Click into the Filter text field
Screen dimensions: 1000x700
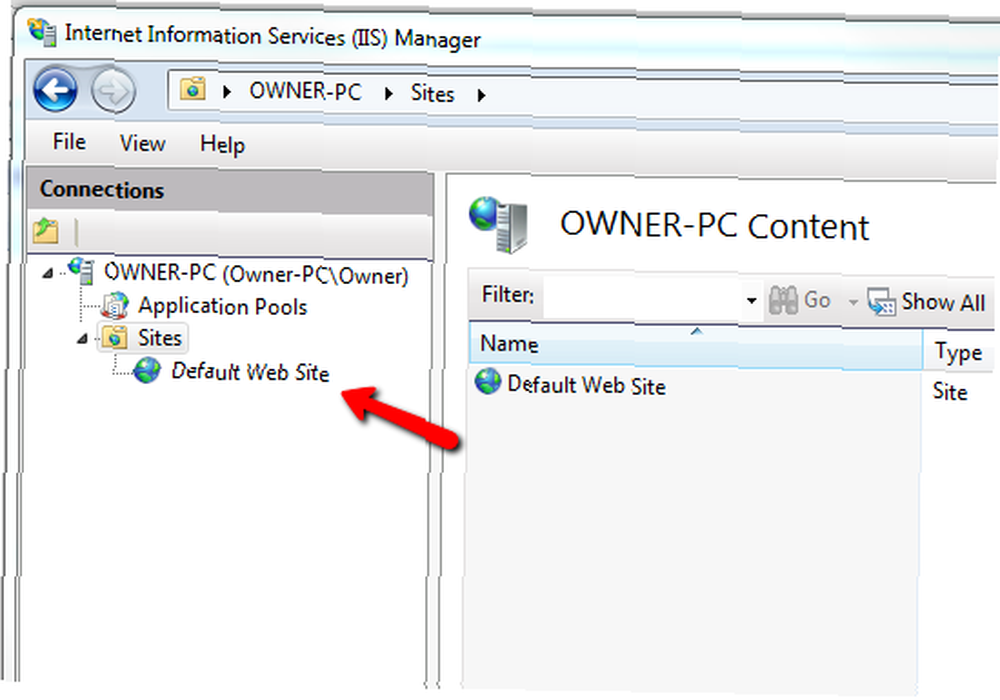coord(643,298)
